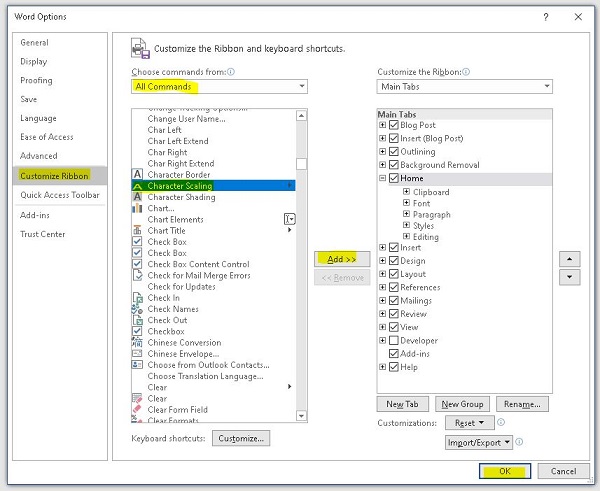Image resolution: width=600 pixels, height=491 pixels.
Task: Click the Character Shading command icon
Action: (137, 197)
